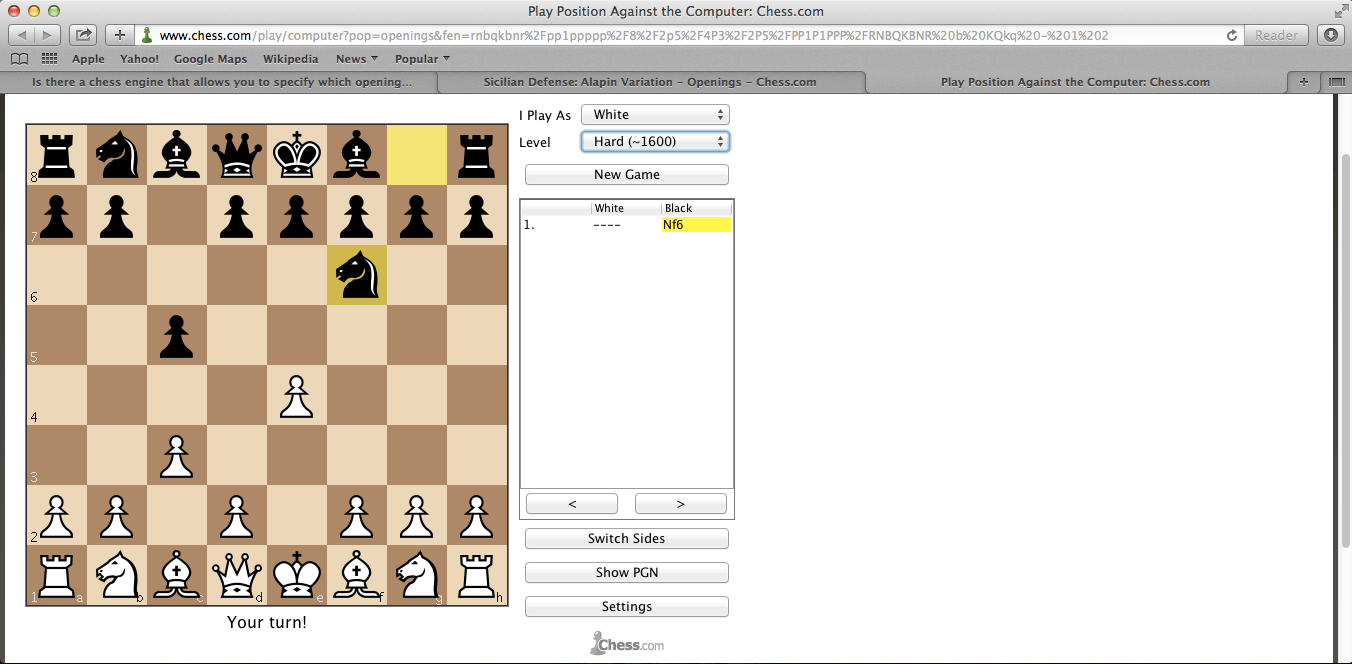Click the Chess.com logo below Settings
1352x664 pixels.
click(x=626, y=642)
